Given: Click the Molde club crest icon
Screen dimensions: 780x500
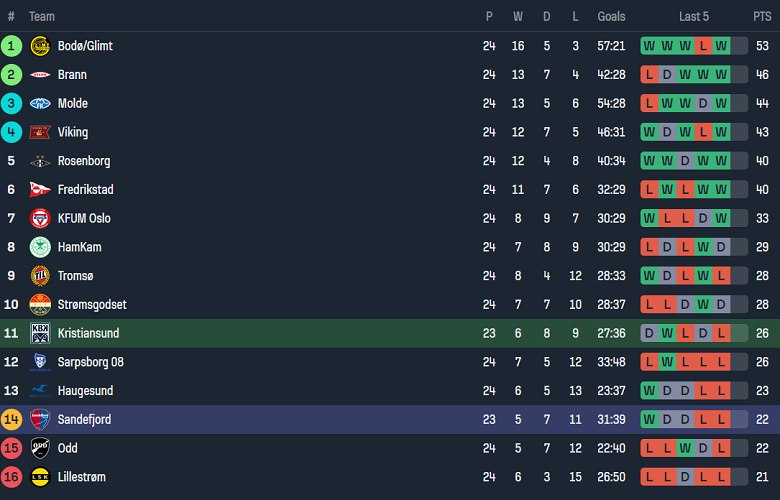Looking at the screenshot, I should pyautogui.click(x=40, y=104).
